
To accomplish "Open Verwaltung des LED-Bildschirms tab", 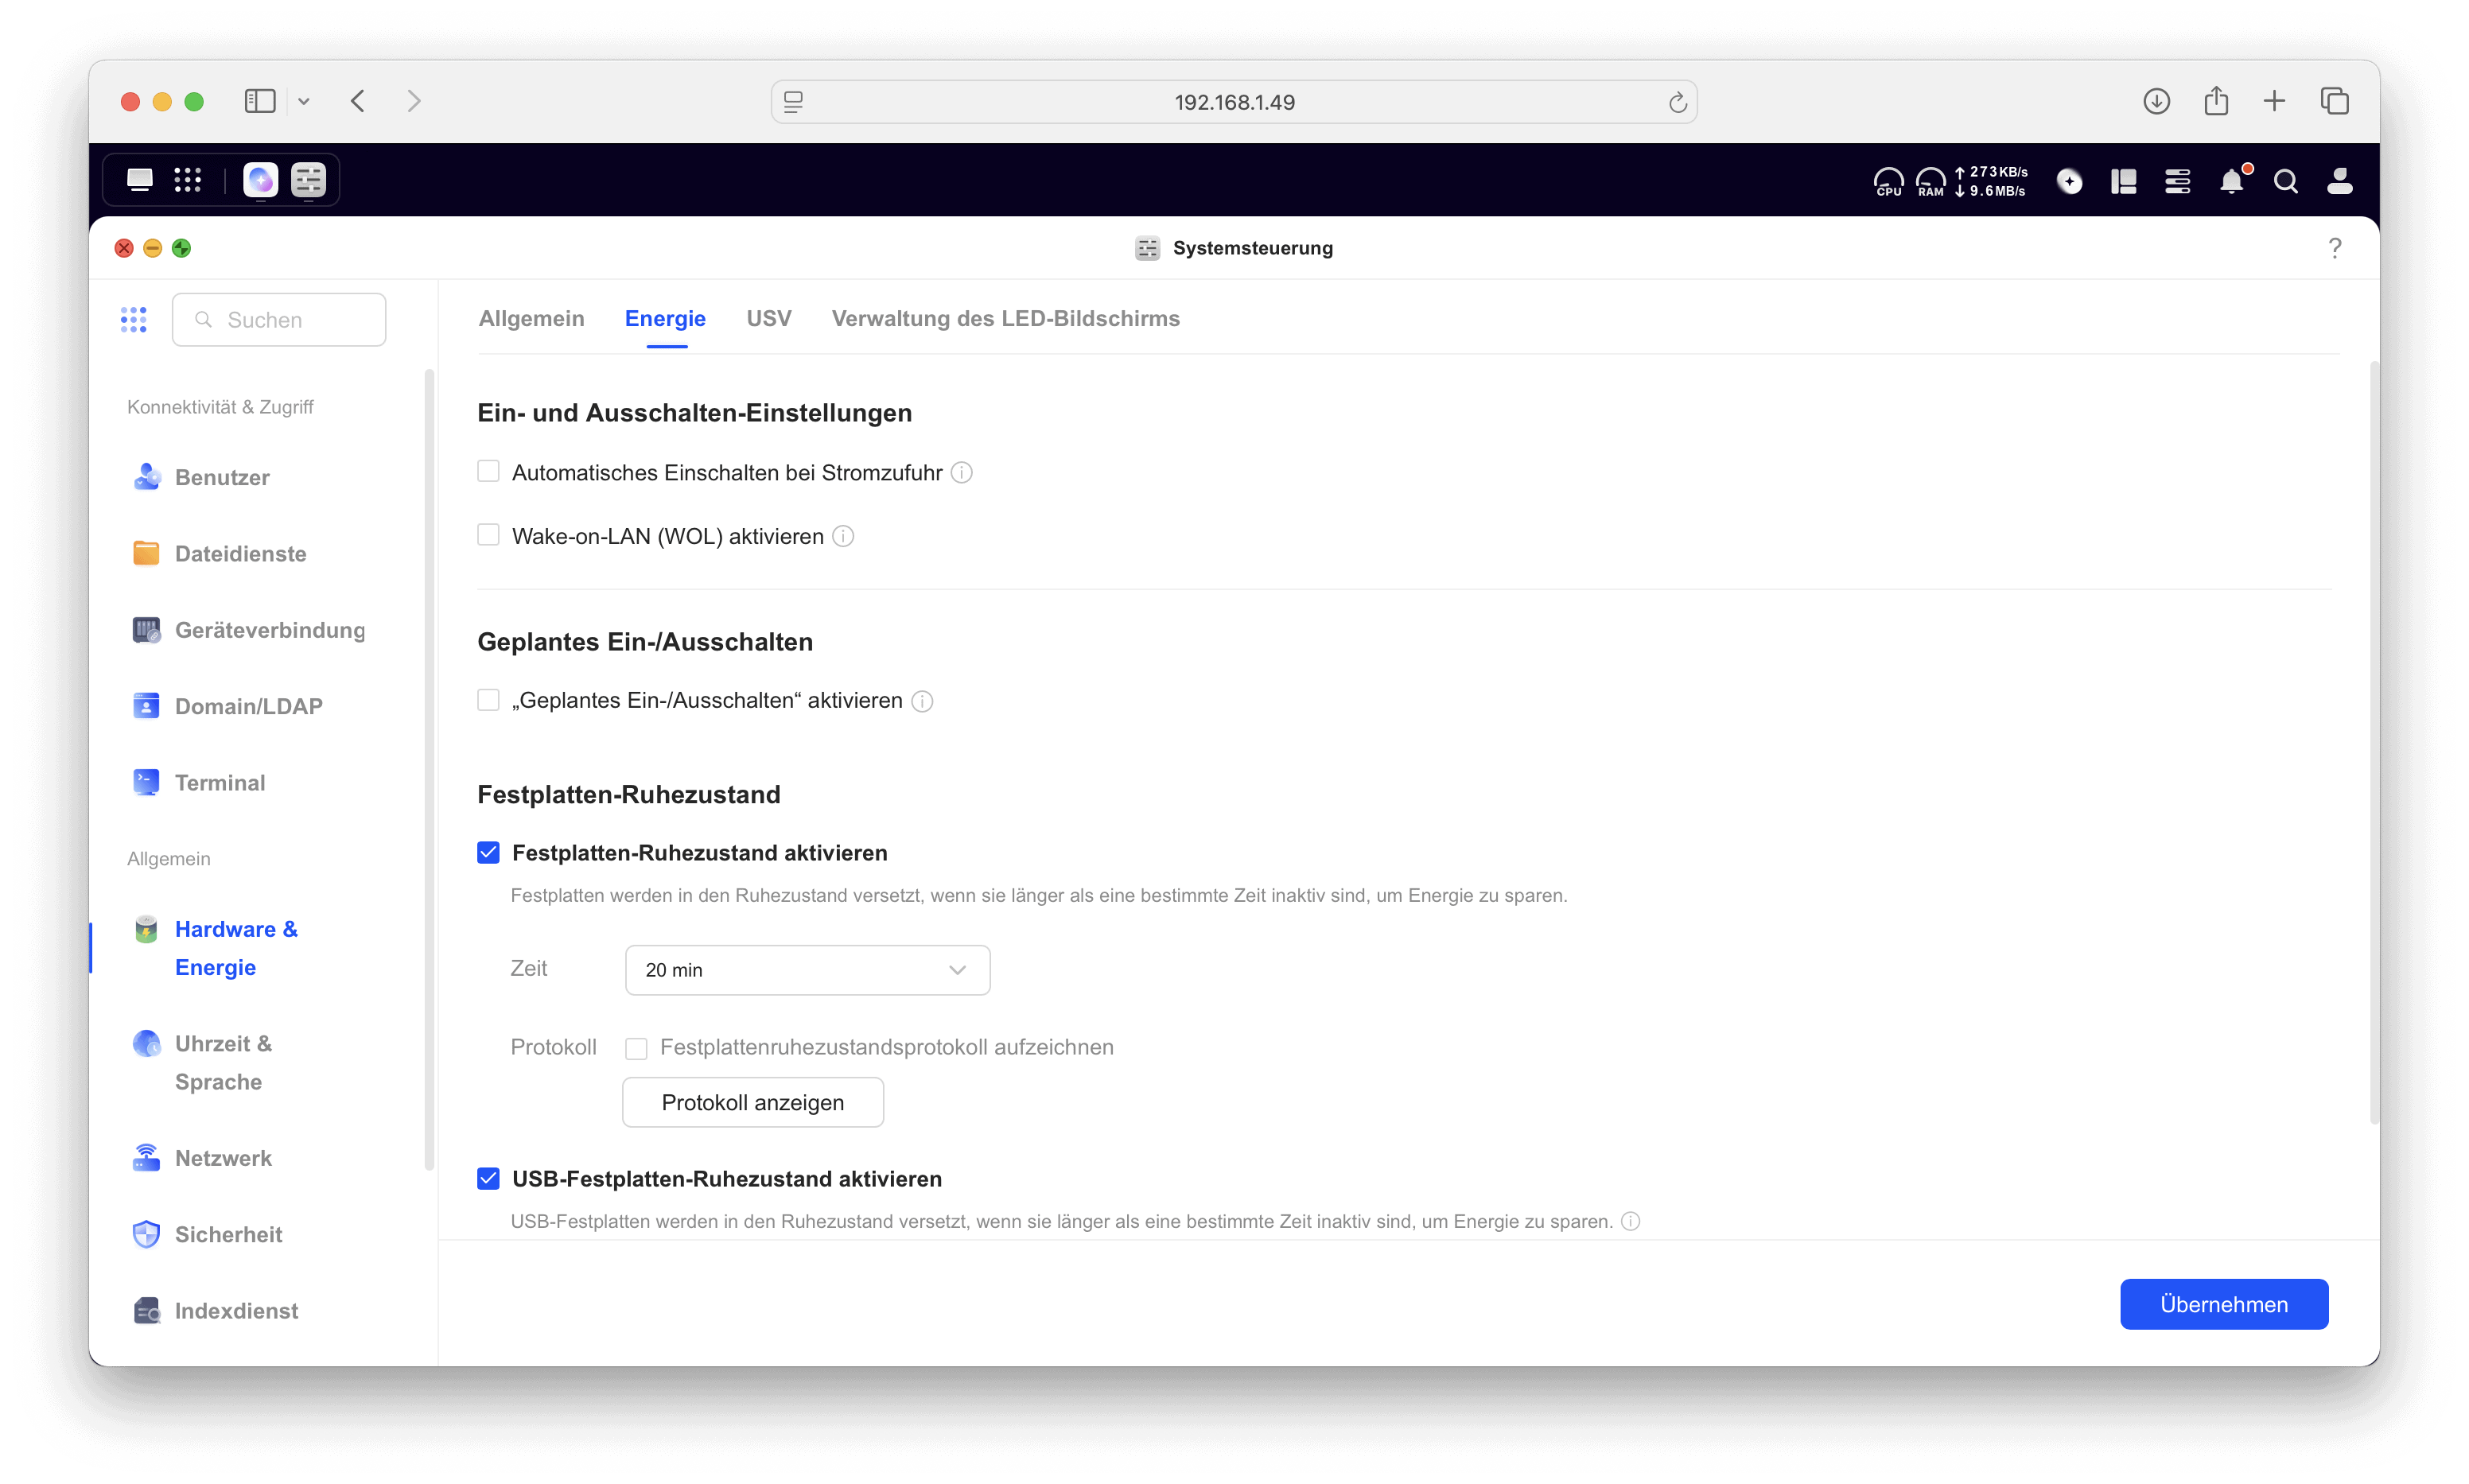I will tap(1005, 319).
